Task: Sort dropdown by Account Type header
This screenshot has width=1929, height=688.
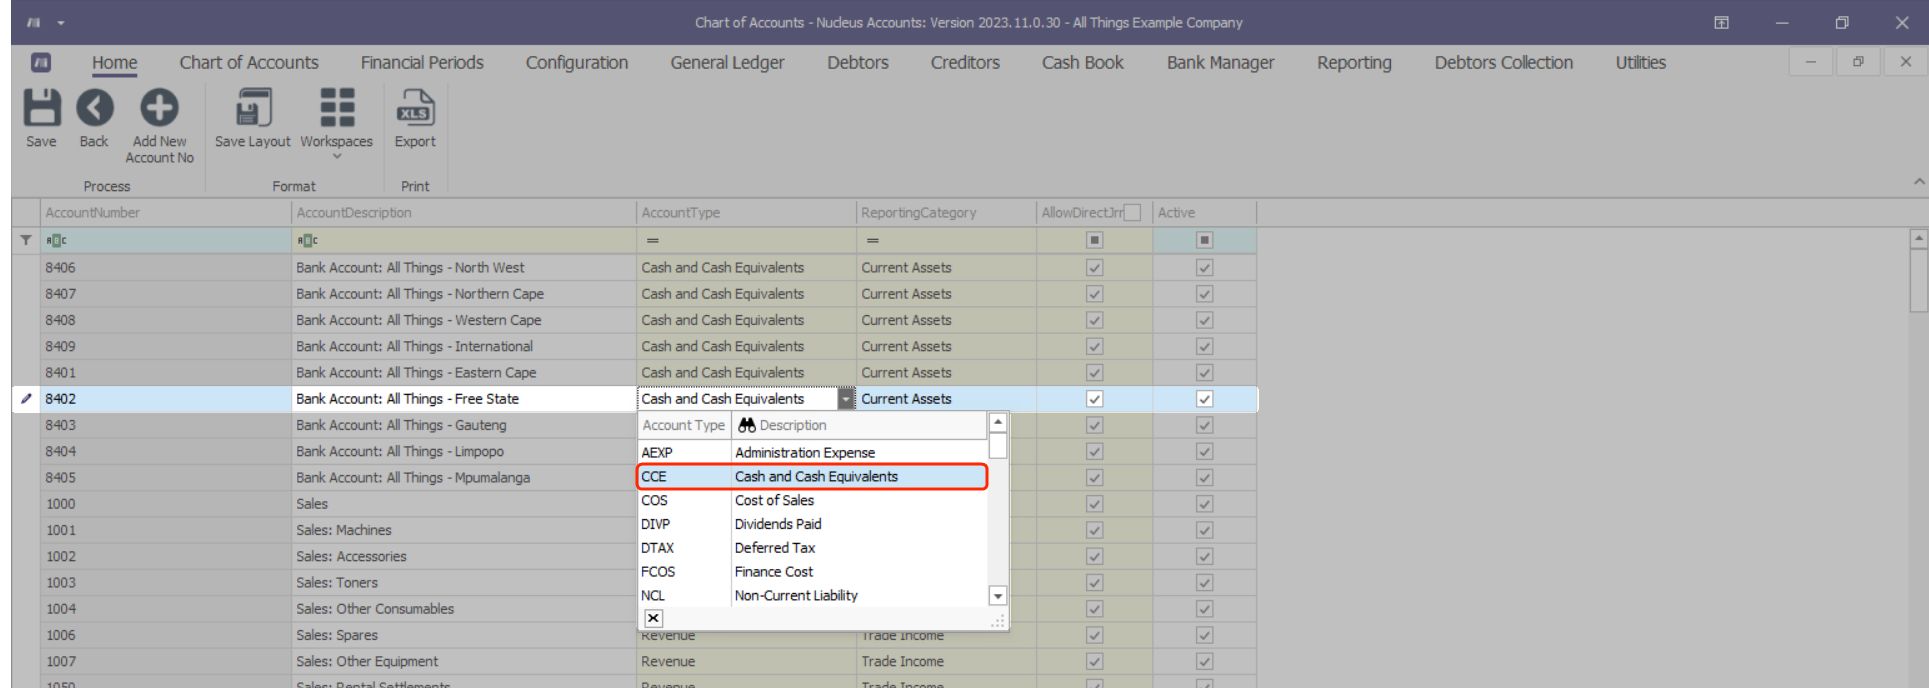Action: pyautogui.click(x=684, y=425)
